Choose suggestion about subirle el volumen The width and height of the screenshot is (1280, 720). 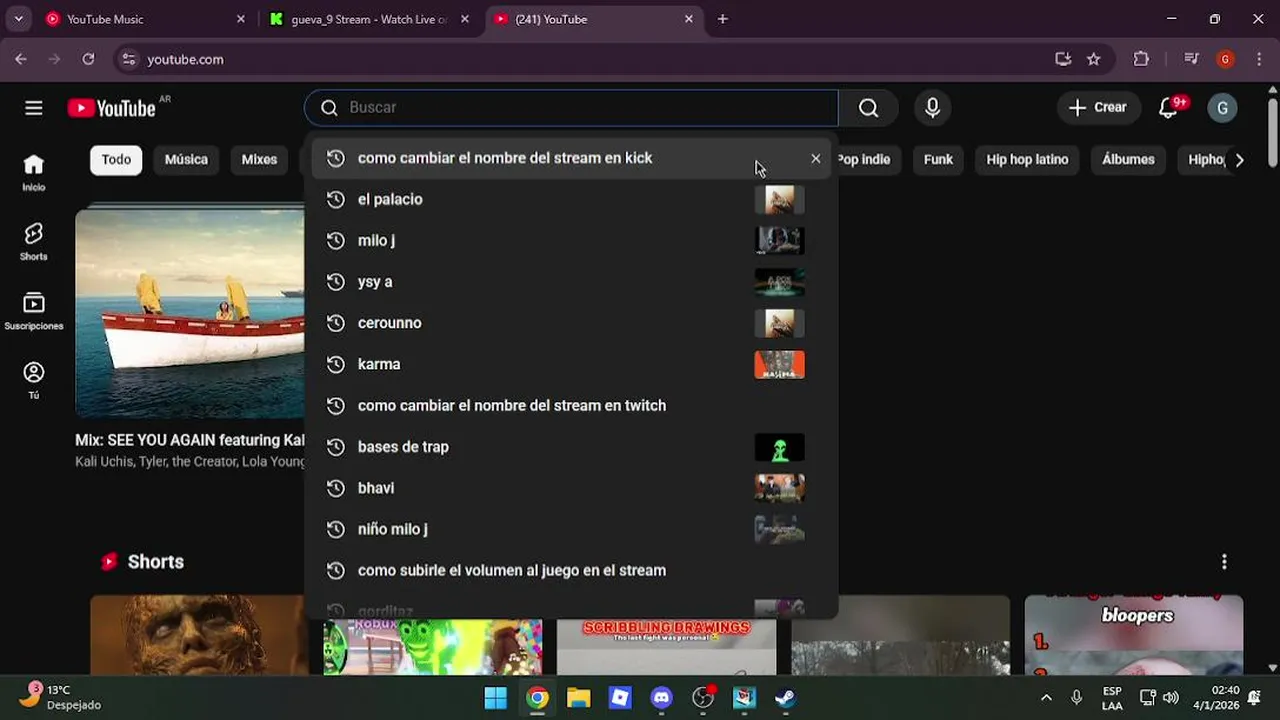[x=571, y=570]
